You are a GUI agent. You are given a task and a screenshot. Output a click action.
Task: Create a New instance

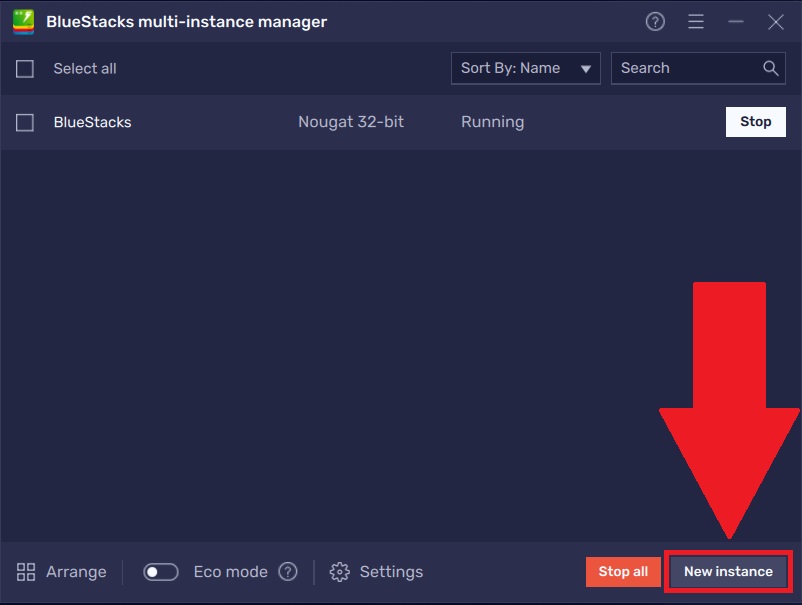(x=728, y=571)
